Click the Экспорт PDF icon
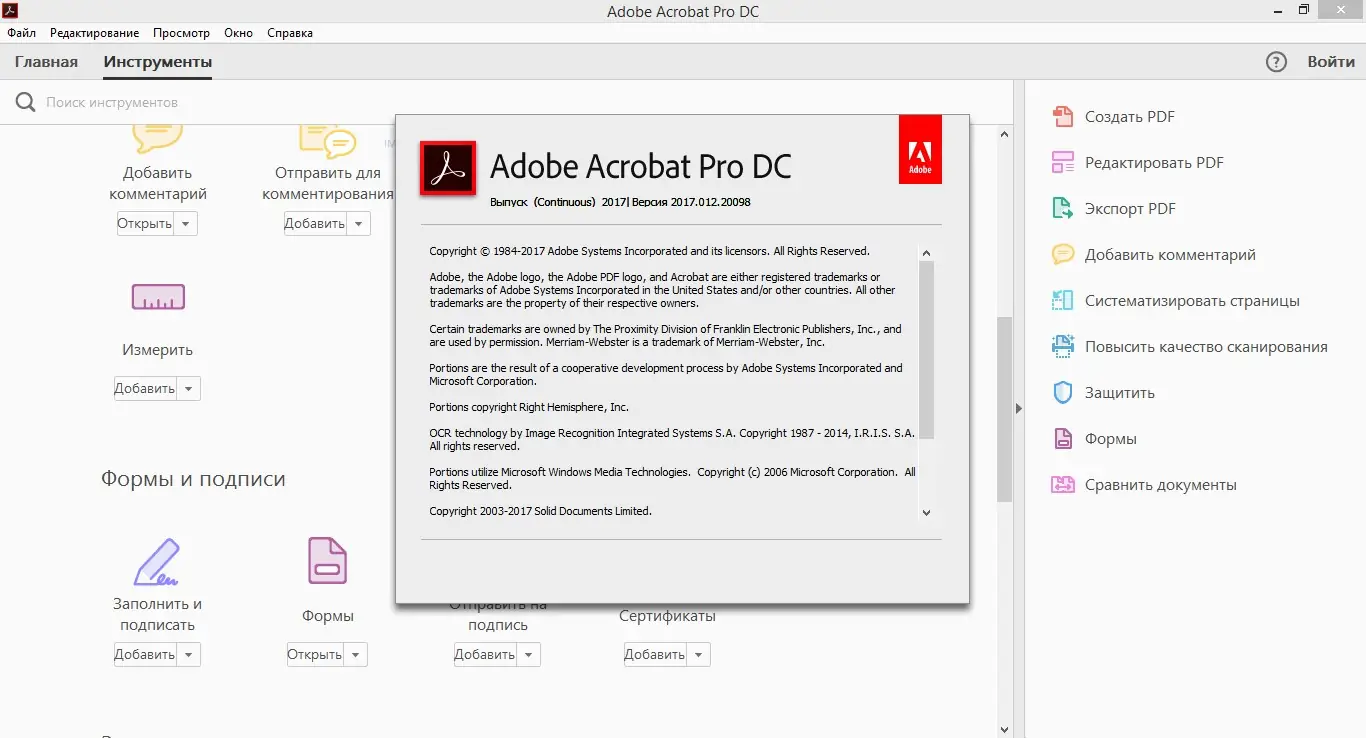1366x738 pixels. [1062, 209]
